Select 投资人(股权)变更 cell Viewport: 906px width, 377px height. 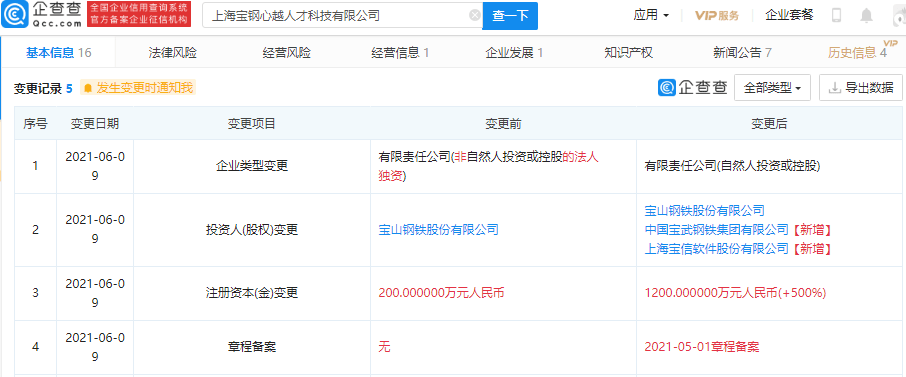pos(251,230)
